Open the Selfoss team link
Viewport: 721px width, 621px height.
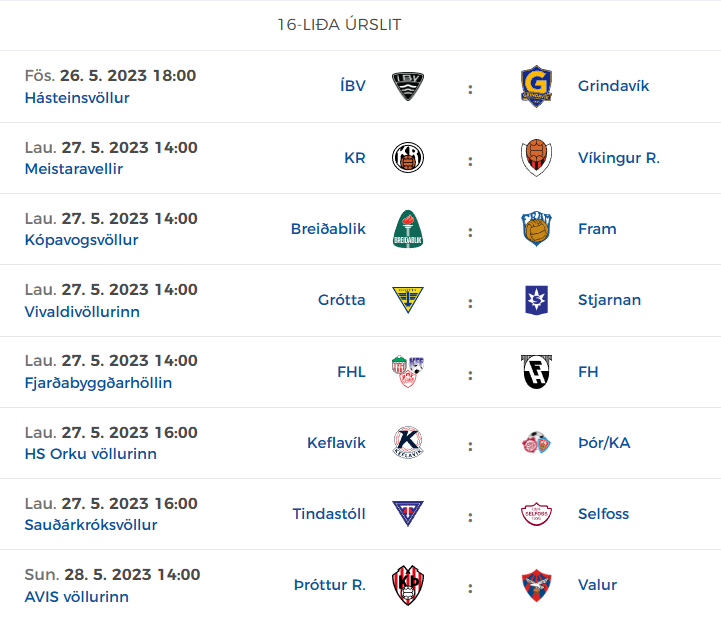click(x=603, y=514)
